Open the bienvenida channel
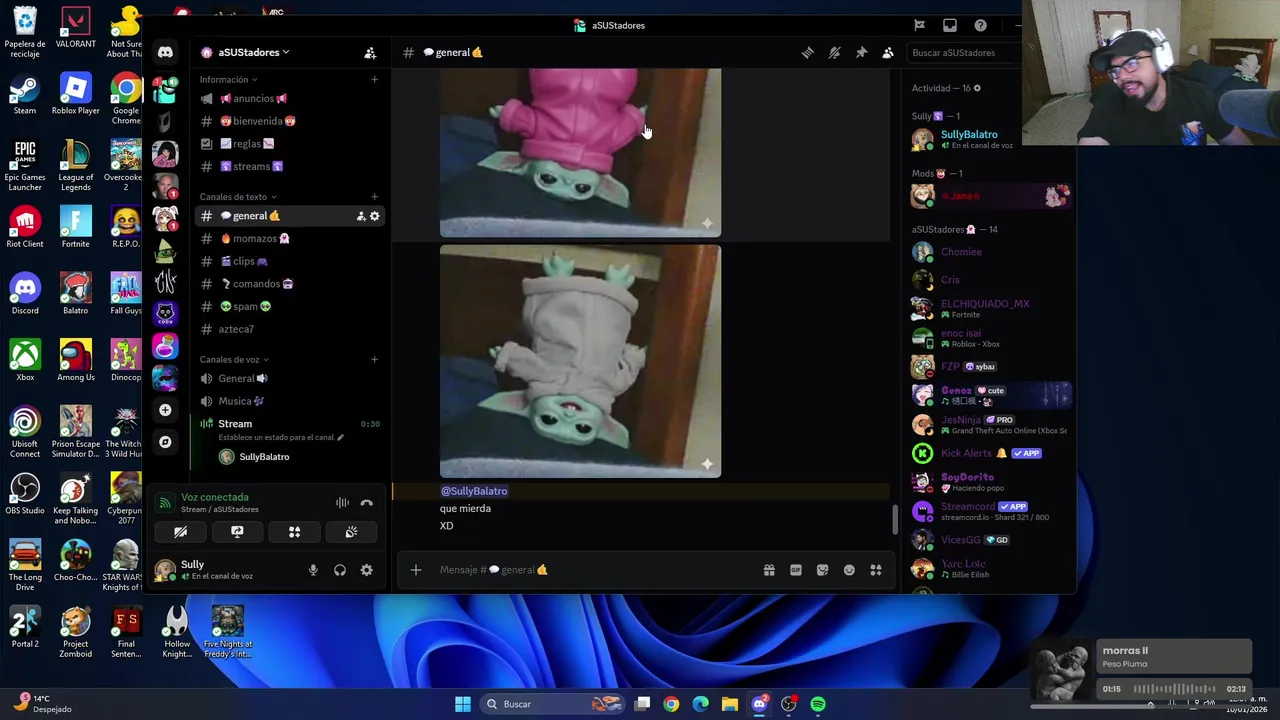This screenshot has width=1280, height=720. (x=288, y=121)
